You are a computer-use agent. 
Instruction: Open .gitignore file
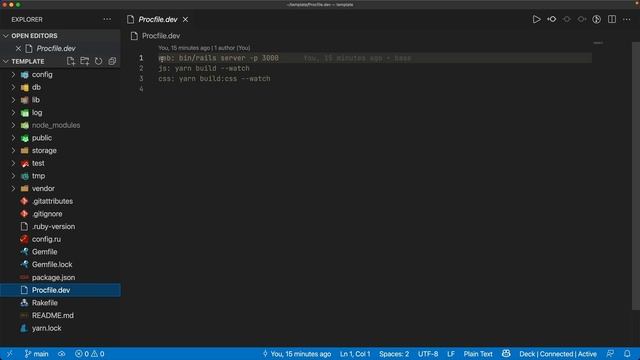coord(60,214)
